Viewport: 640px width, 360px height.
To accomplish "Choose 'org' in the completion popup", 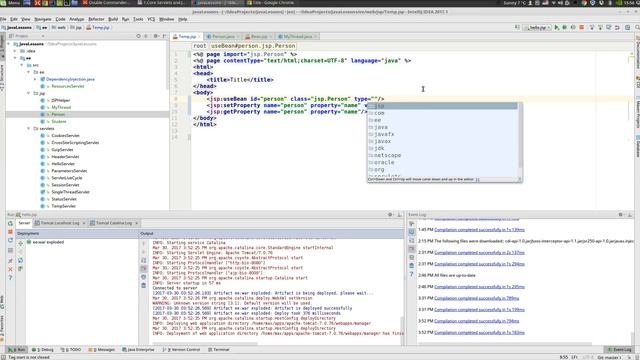I will click(442, 169).
